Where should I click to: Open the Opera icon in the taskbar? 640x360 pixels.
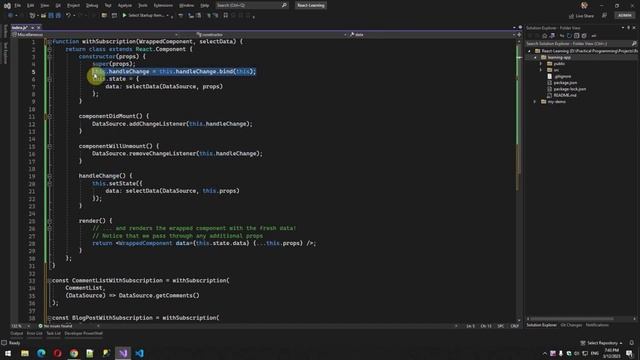tap(58, 353)
